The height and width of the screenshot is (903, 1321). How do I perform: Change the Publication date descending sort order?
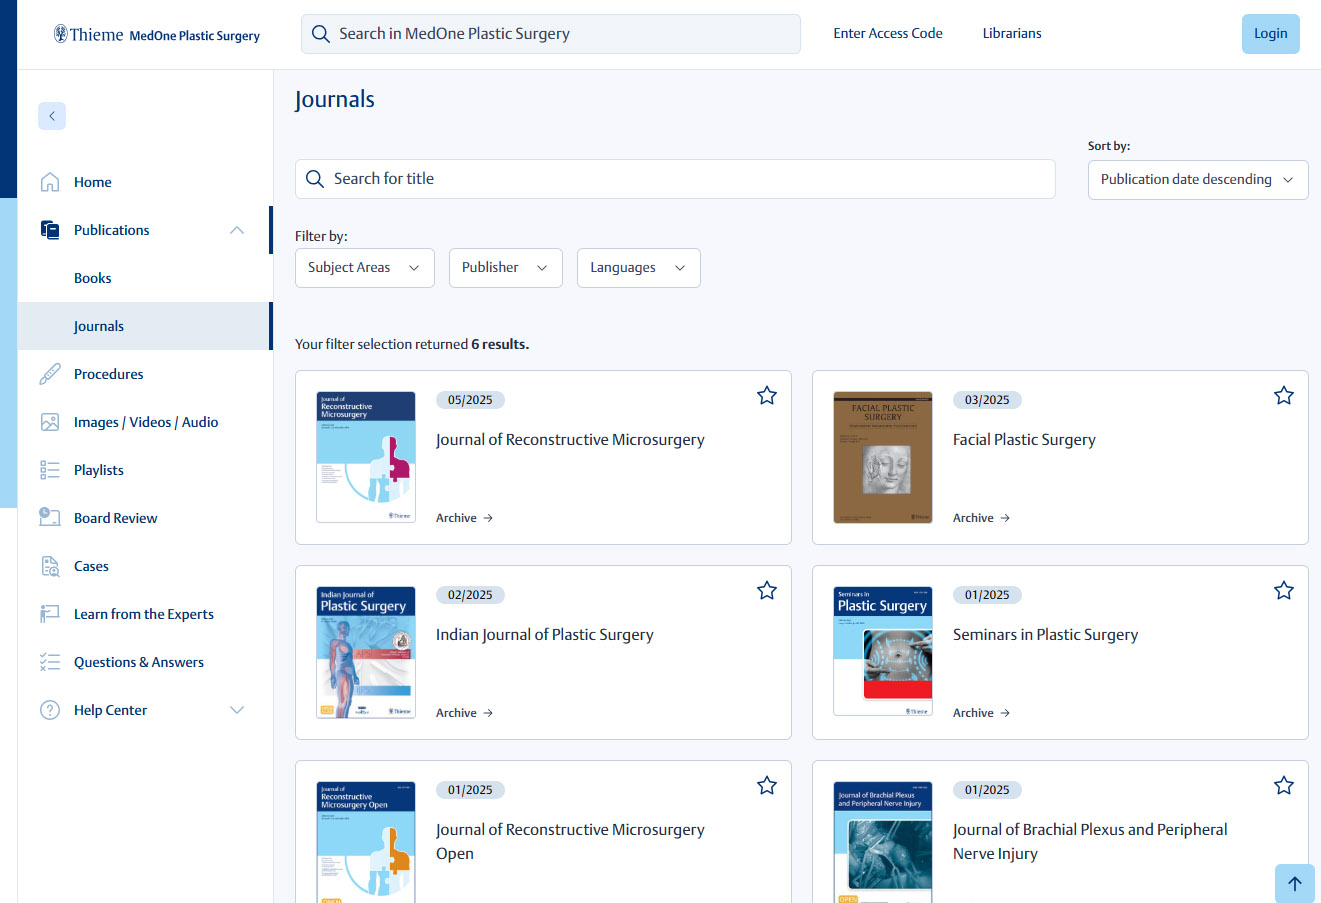coord(1197,180)
